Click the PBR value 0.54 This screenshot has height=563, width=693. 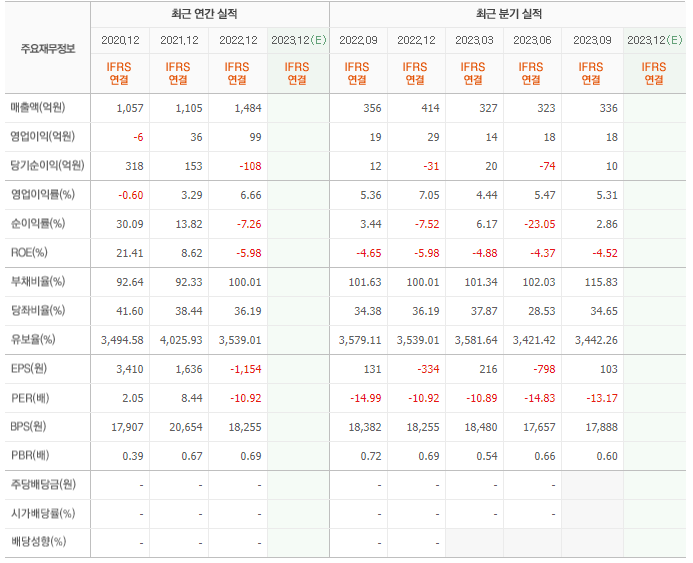coord(487,456)
